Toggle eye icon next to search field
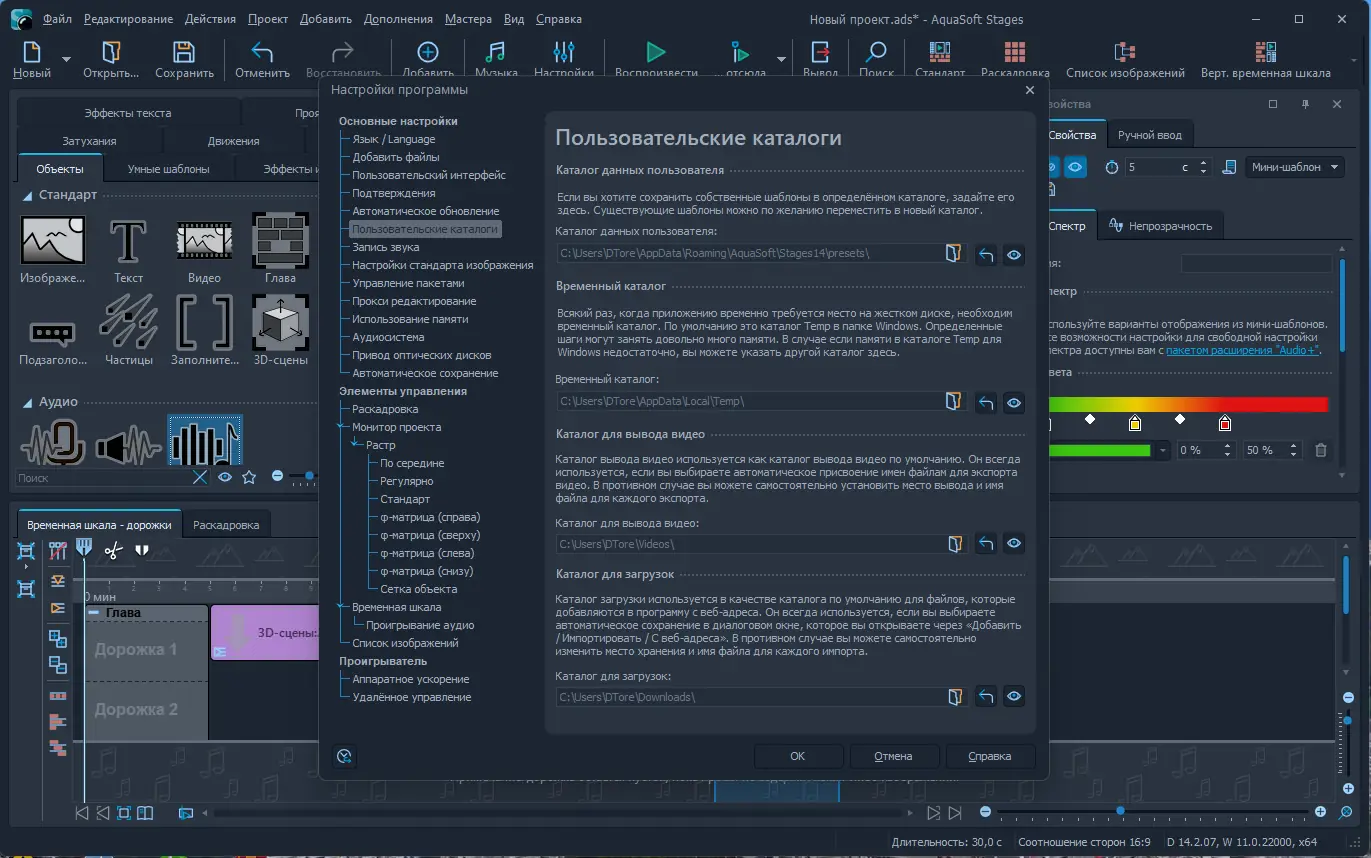Screen dimensions: 1371x858 coord(225,477)
